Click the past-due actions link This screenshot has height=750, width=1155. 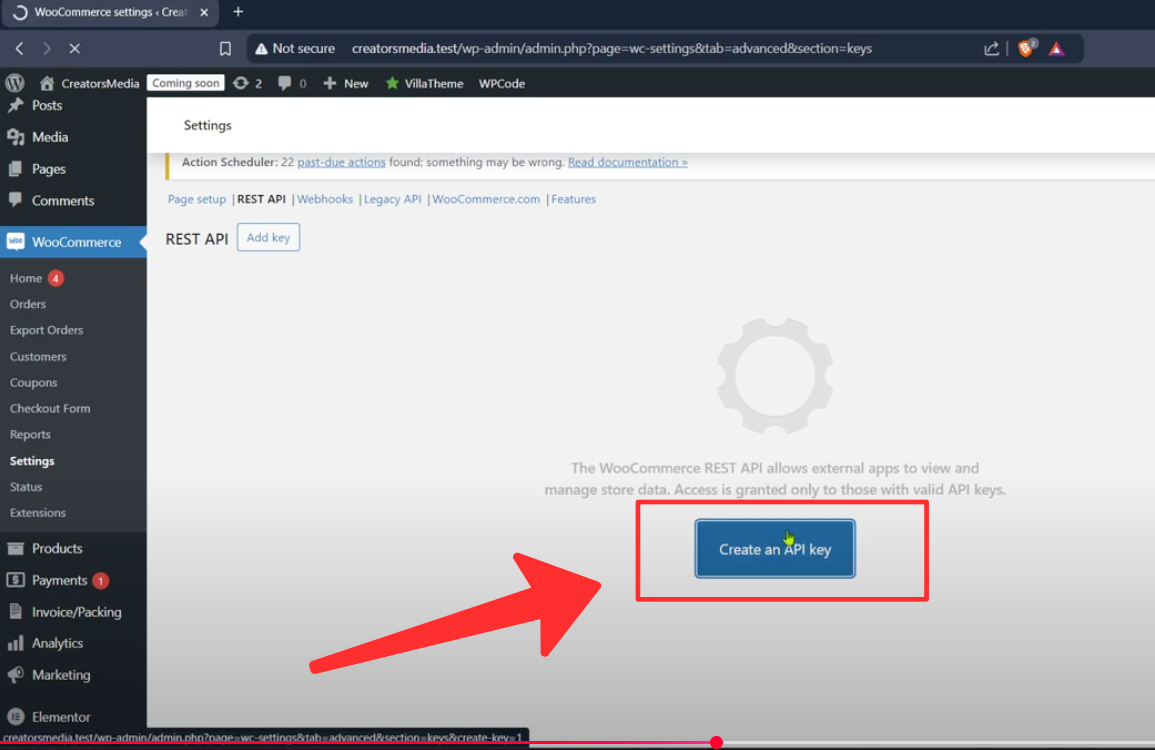point(341,162)
